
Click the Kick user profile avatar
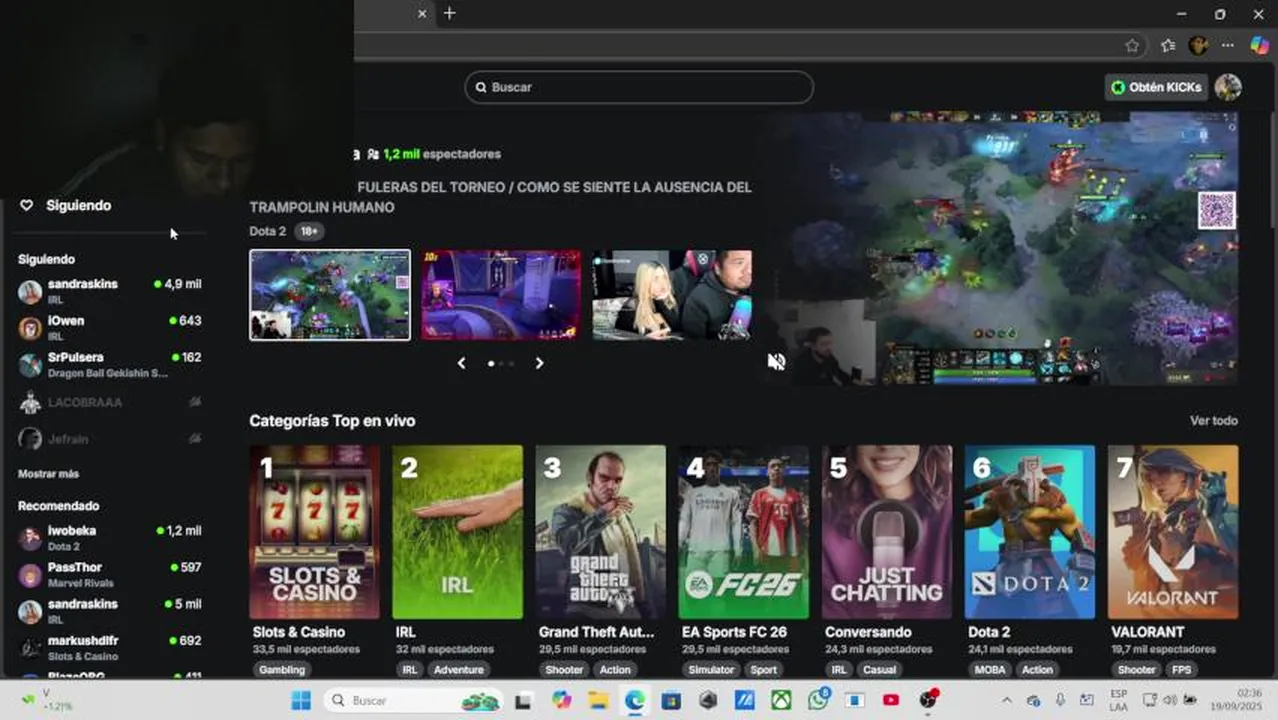tap(1228, 87)
